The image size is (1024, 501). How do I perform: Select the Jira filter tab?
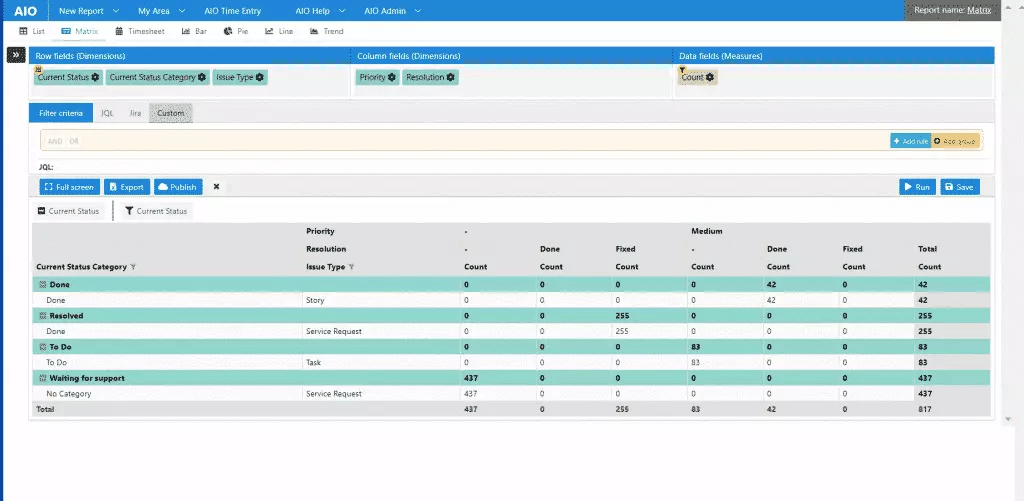tap(135, 113)
